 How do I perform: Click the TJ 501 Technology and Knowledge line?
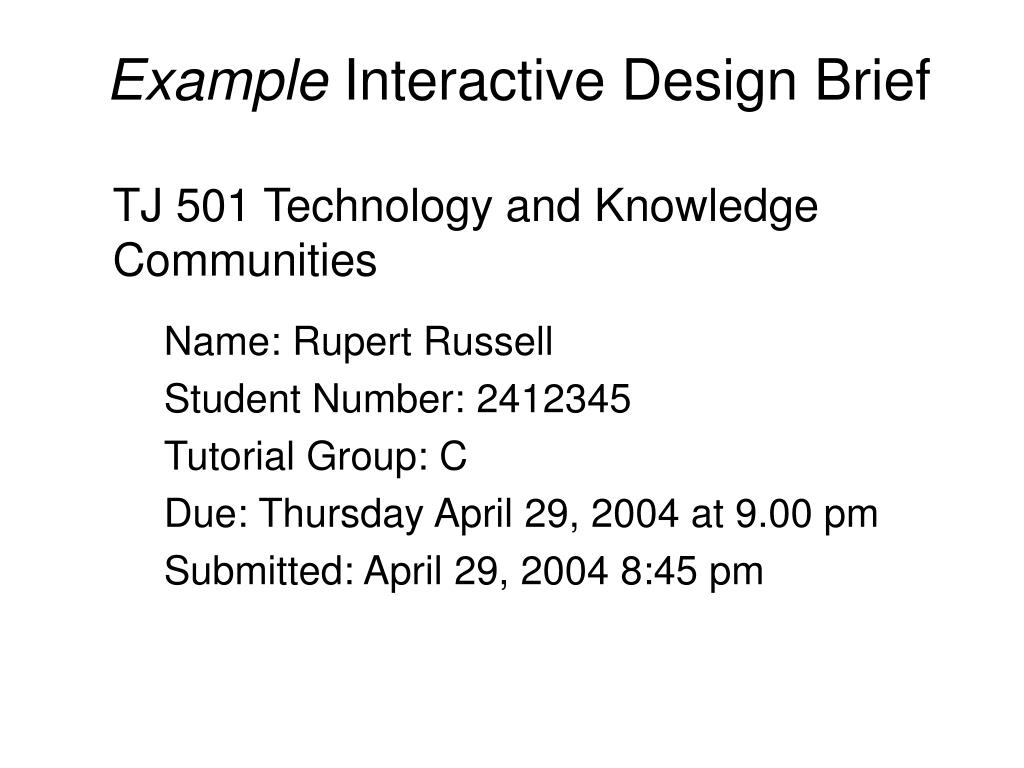465,208
